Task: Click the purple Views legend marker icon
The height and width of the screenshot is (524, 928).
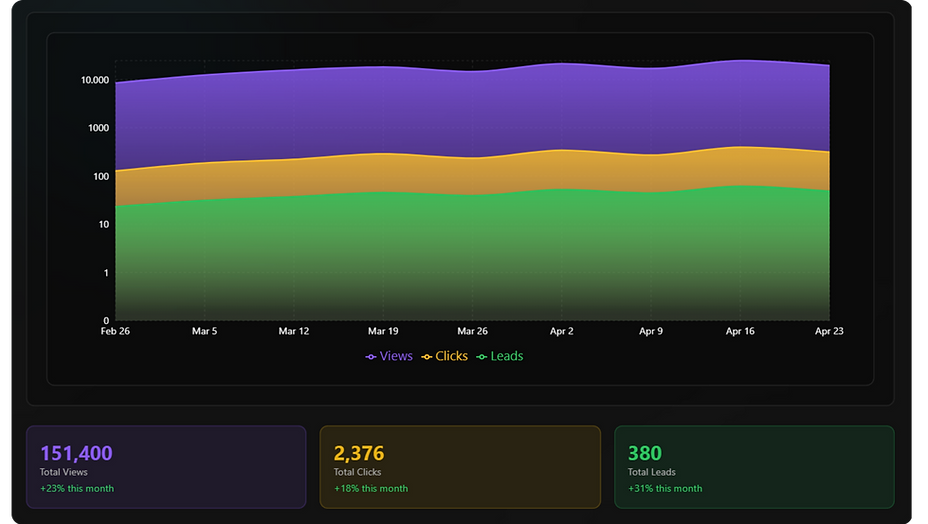Action: click(370, 357)
